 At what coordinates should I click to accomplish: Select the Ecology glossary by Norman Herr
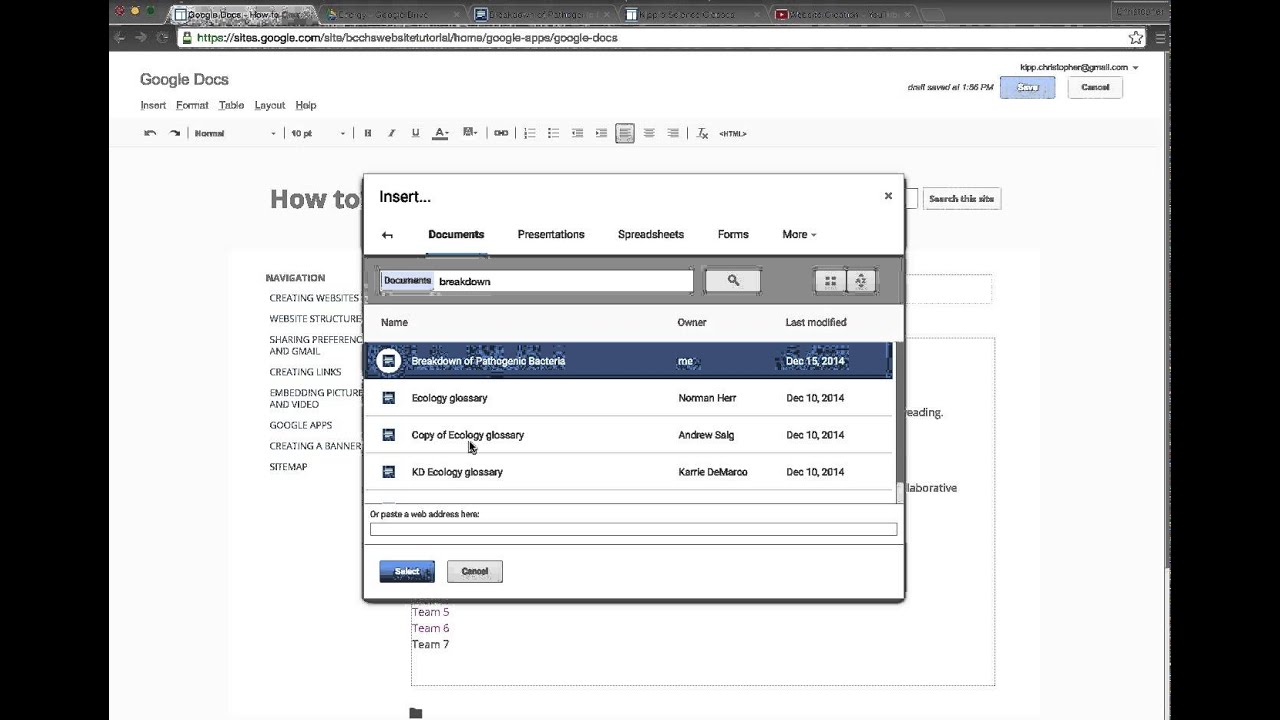click(628, 398)
